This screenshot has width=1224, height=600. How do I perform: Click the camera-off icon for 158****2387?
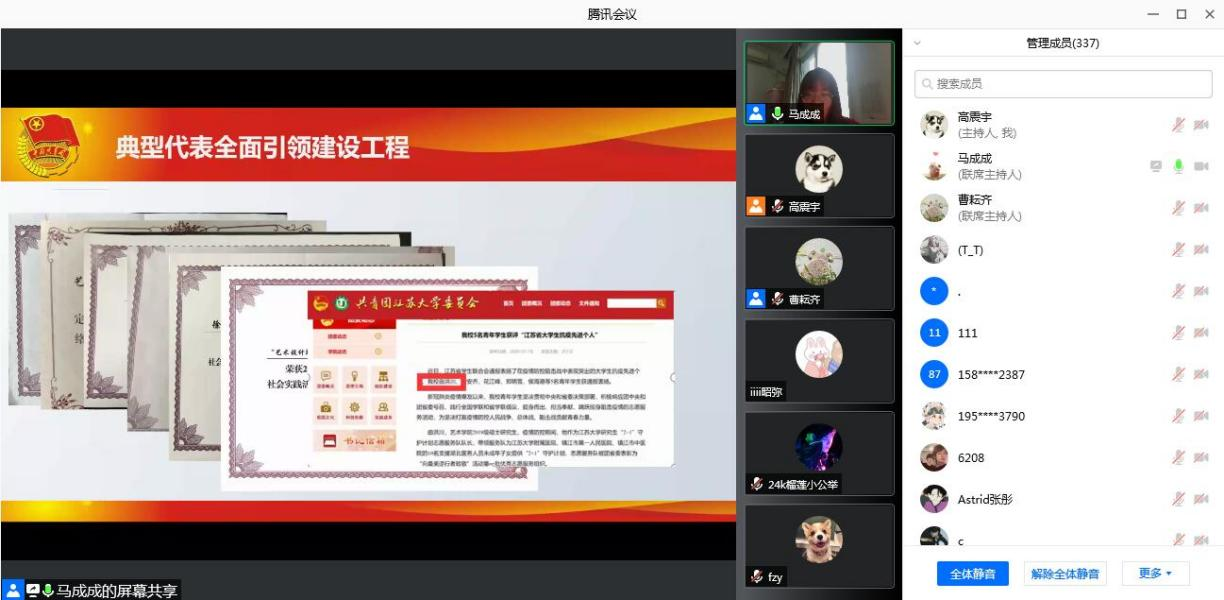[1201, 375]
